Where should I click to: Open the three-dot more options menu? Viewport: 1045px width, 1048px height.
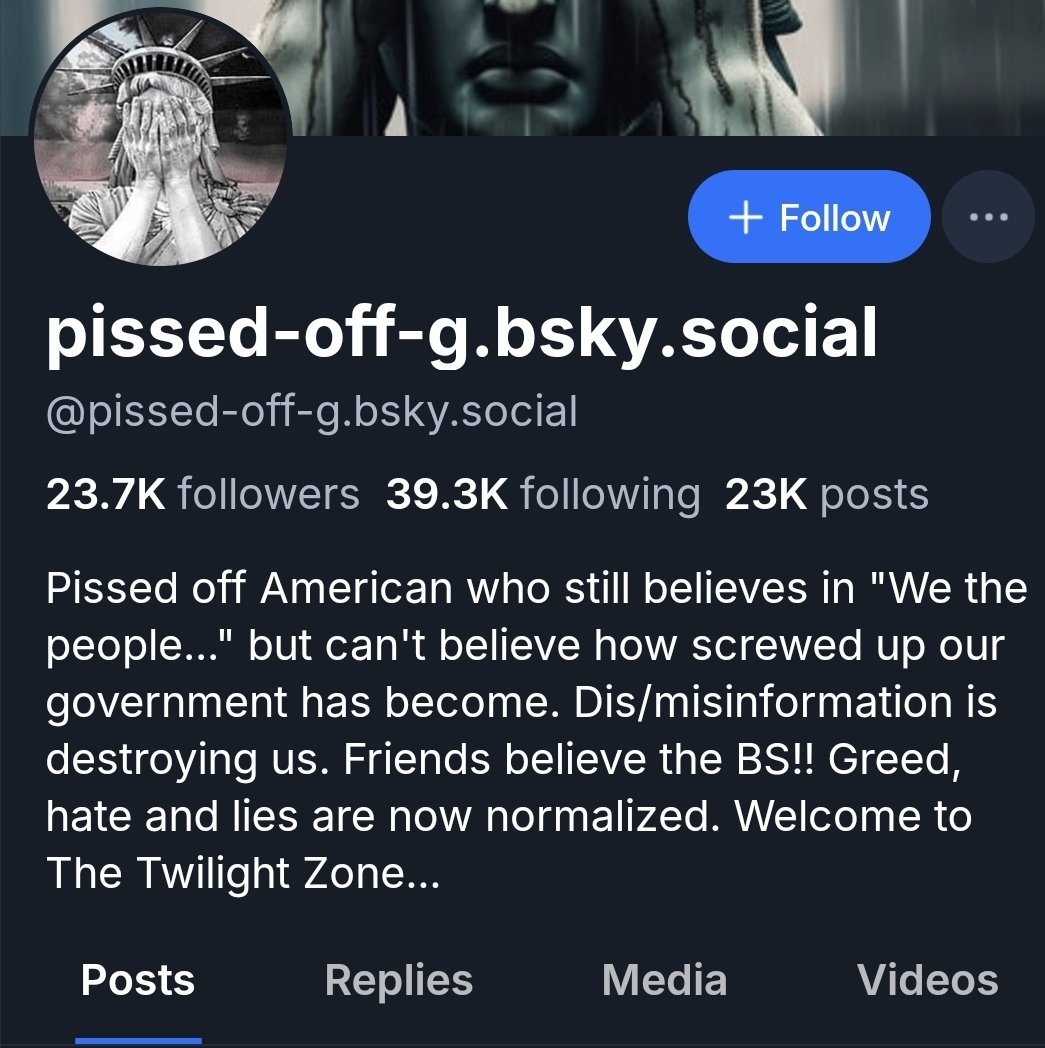tap(989, 217)
